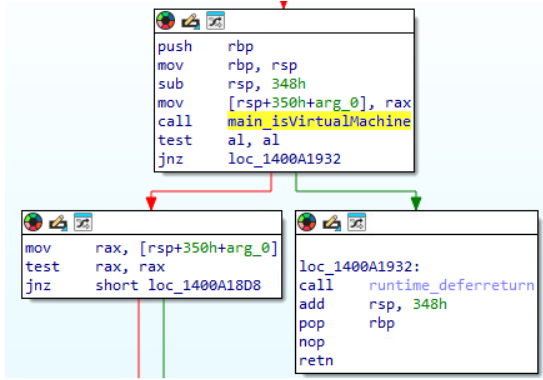Click 'jnz' mnemonic in arg_0 test block
The height and width of the screenshot is (380, 543).
pos(38,286)
